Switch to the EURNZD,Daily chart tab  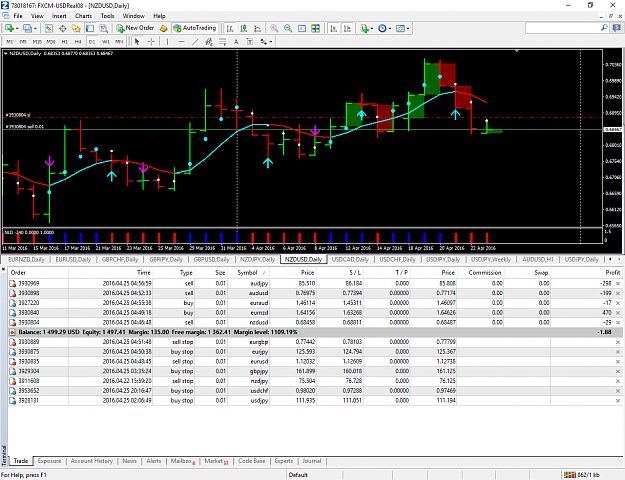tap(26, 259)
